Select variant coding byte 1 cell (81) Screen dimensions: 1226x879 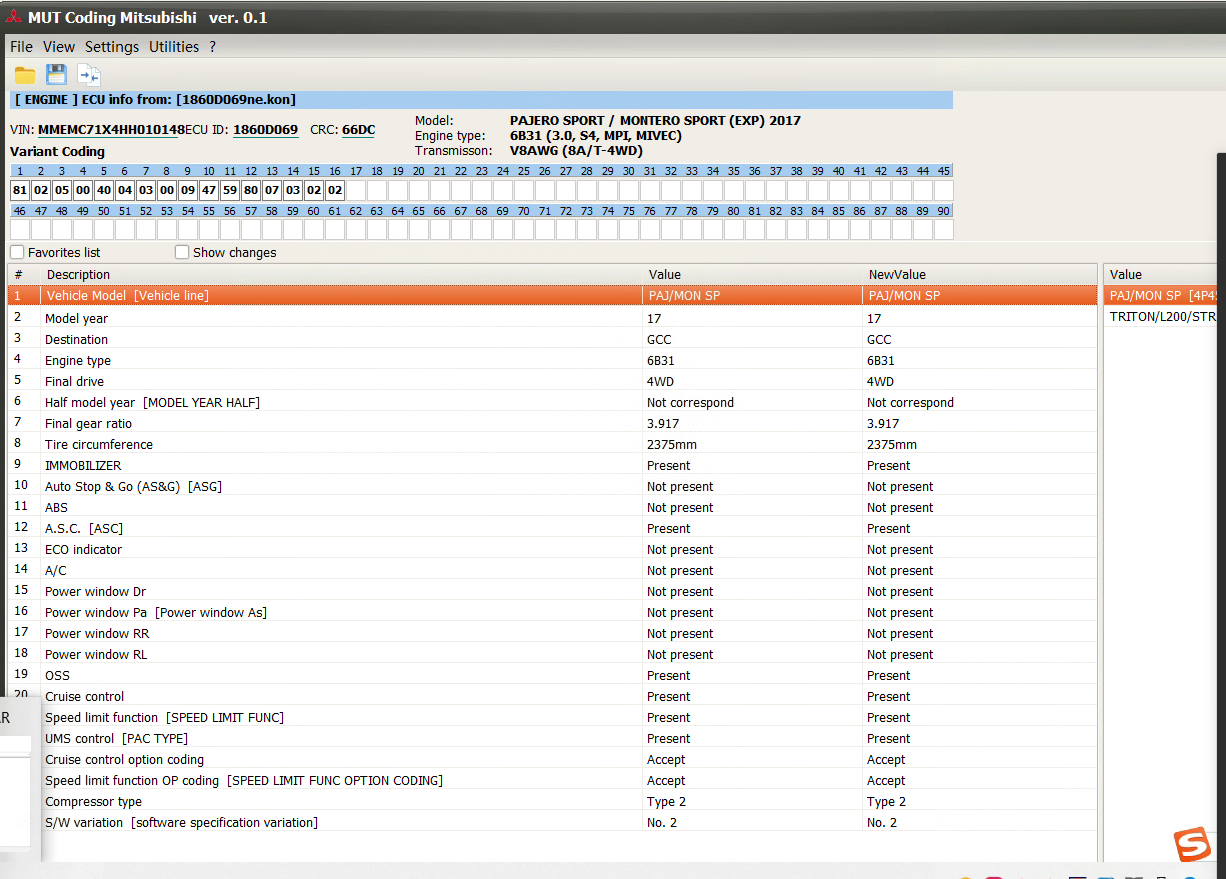pyautogui.click(x=20, y=190)
